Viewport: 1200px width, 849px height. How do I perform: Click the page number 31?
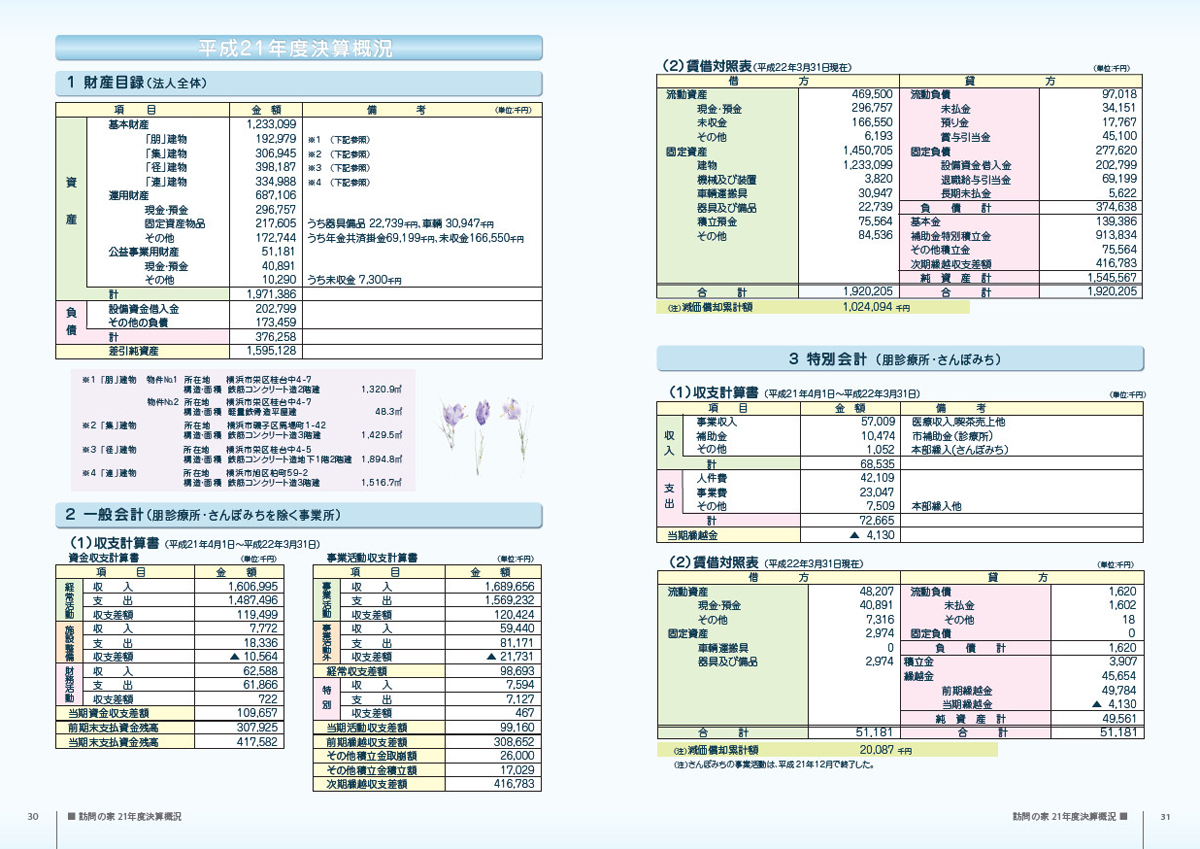tap(1165, 817)
